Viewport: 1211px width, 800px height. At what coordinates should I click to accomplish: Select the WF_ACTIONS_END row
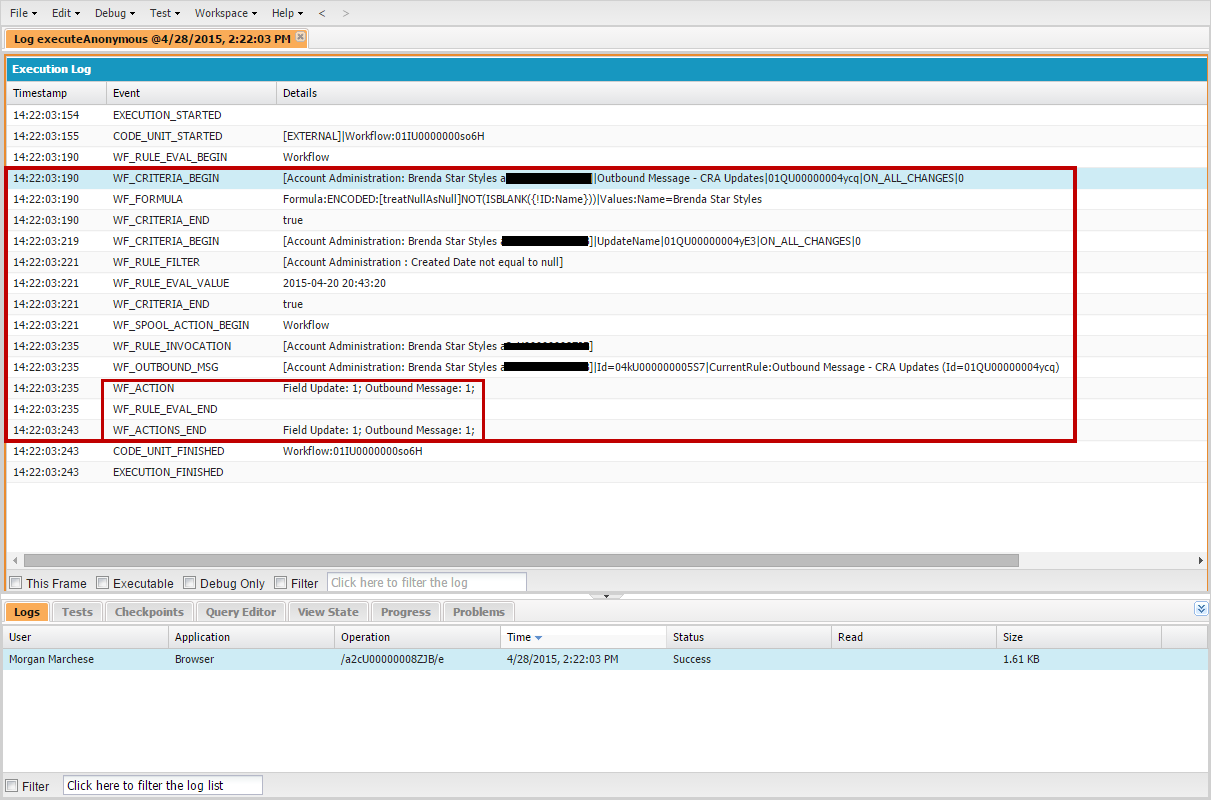[606, 430]
